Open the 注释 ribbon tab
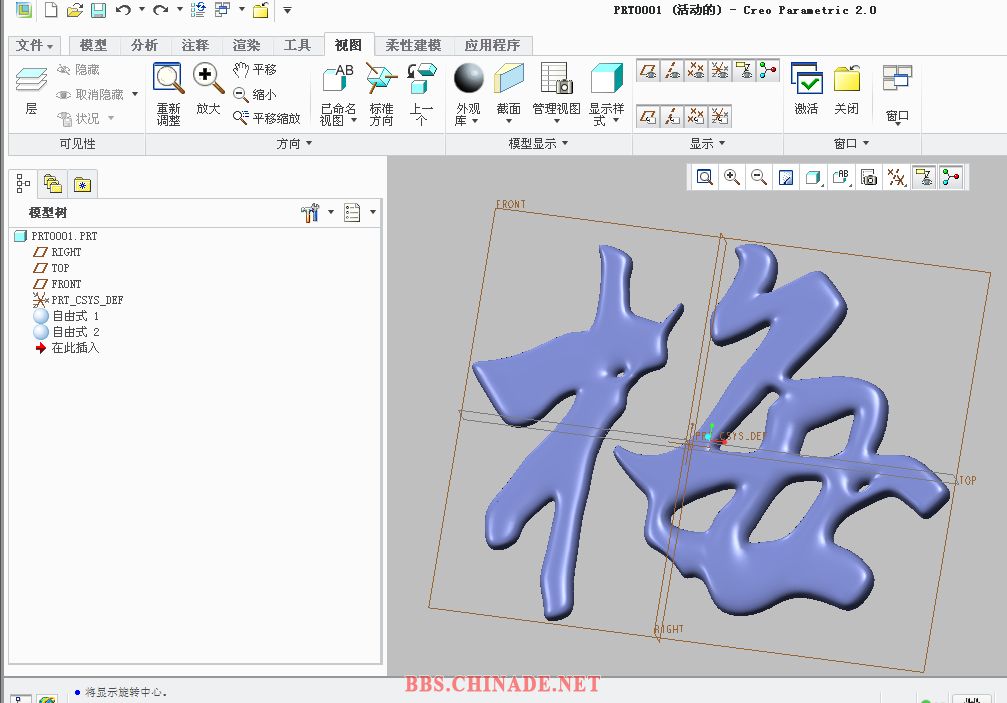The image size is (1007, 703). [x=195, y=46]
